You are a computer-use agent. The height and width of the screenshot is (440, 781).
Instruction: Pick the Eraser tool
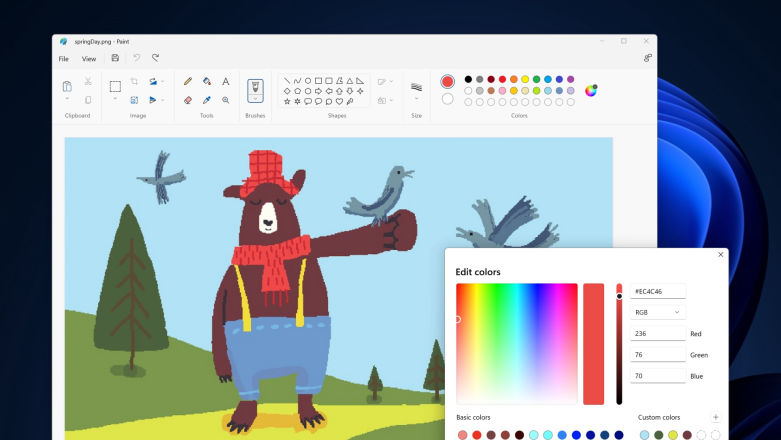click(187, 100)
